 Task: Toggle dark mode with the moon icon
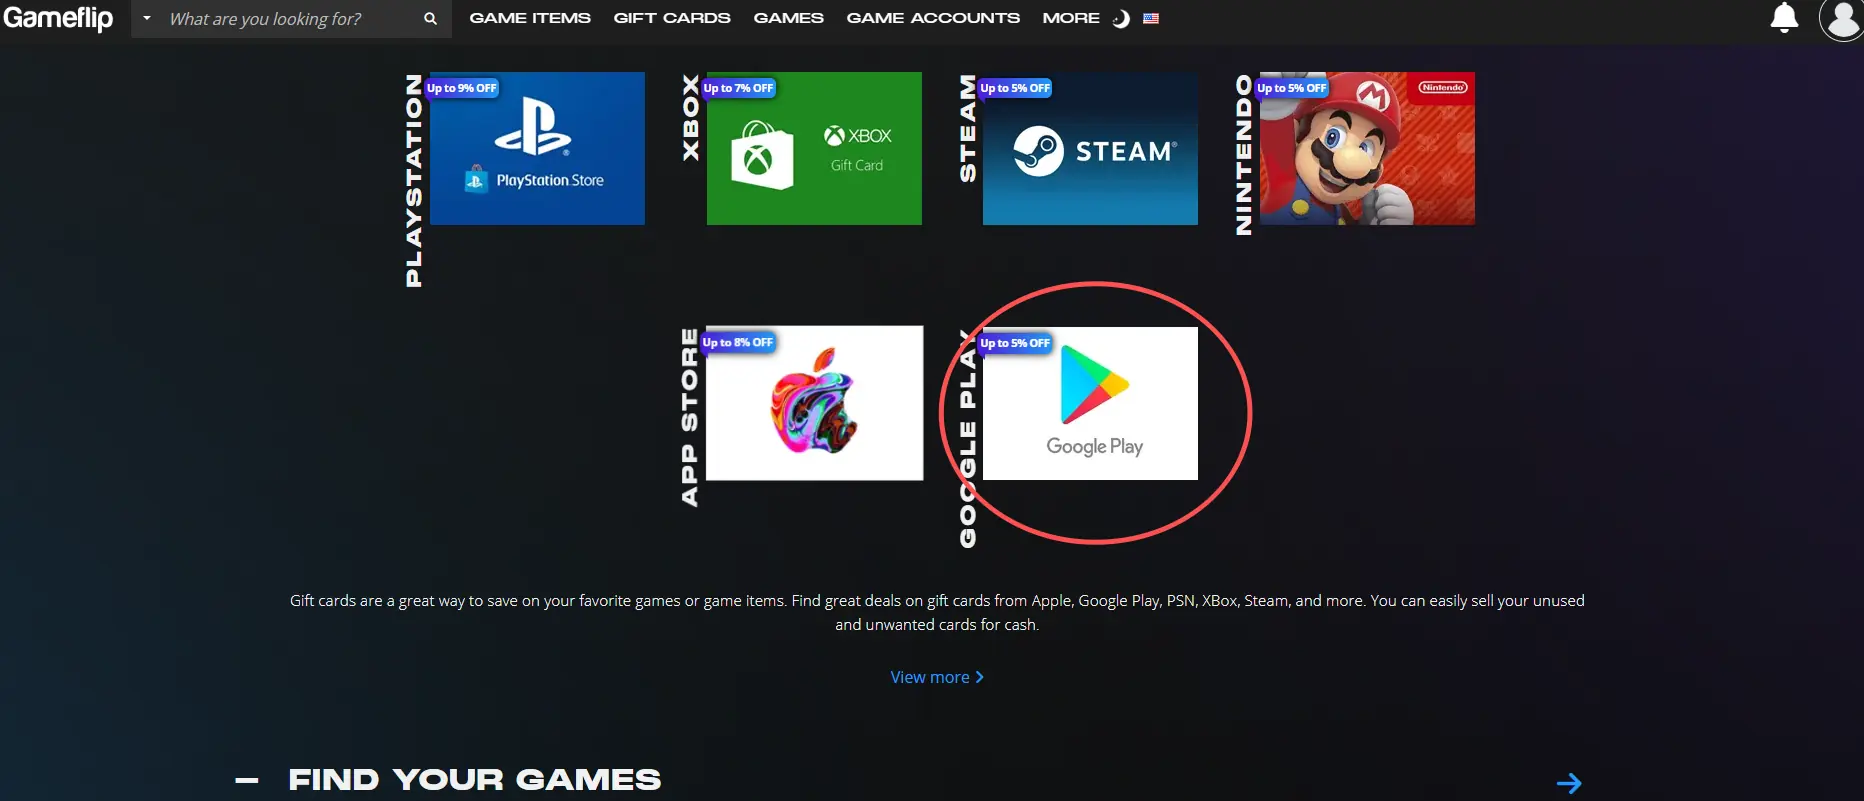[1122, 19]
